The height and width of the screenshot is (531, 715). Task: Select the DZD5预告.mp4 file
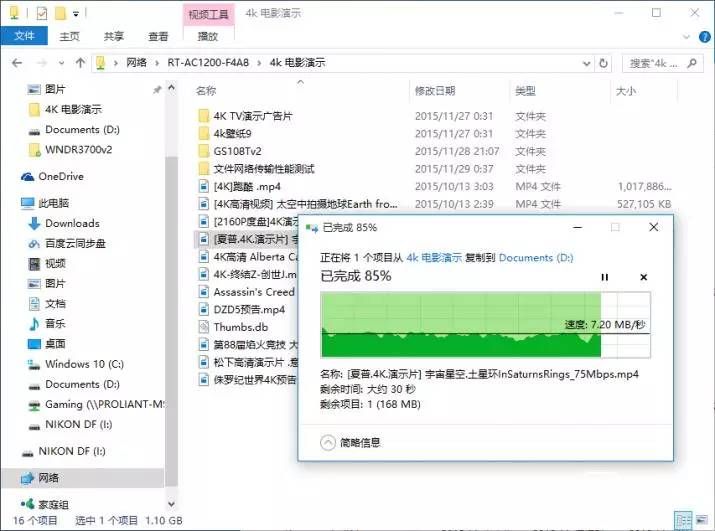point(249,310)
